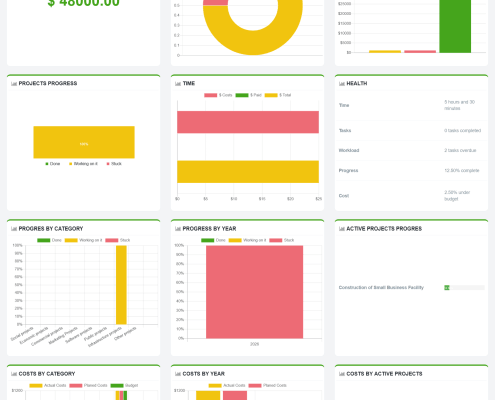495x400 pixels.
Task: Toggle $ Costs legend in Time chart
Action: (218, 95)
